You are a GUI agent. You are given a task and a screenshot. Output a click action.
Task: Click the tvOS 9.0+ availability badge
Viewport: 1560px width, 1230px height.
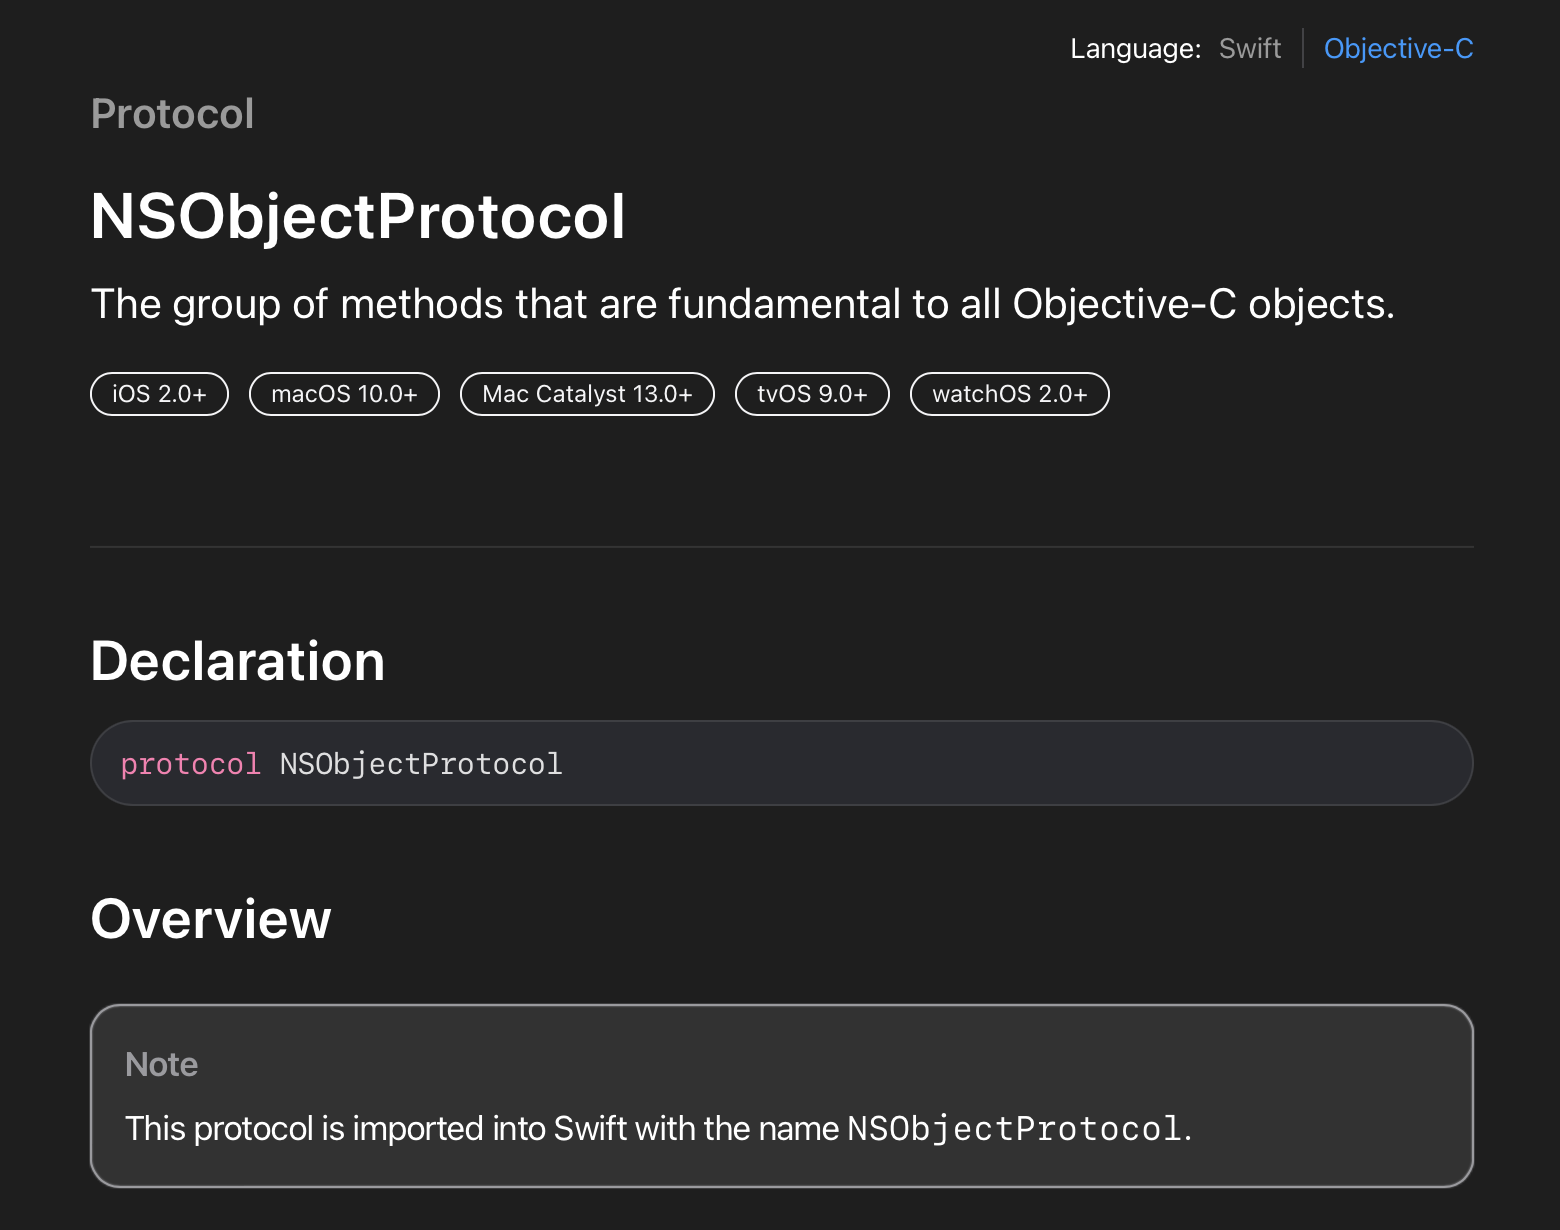point(812,394)
